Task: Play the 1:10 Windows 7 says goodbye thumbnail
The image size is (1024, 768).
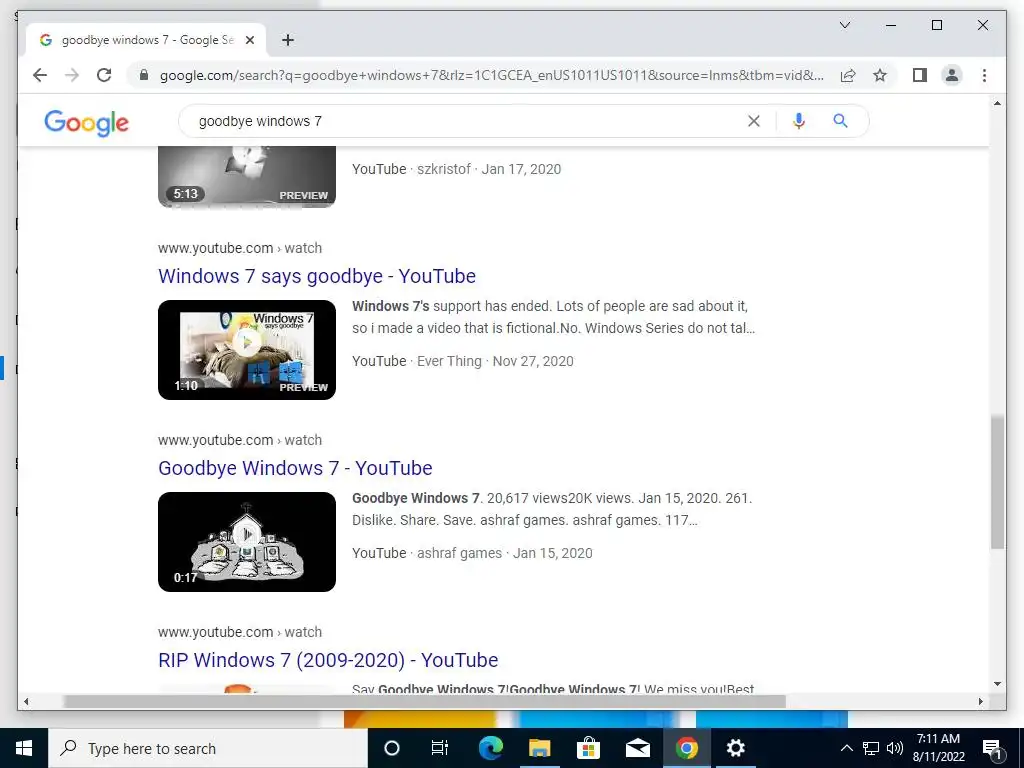Action: coord(247,349)
